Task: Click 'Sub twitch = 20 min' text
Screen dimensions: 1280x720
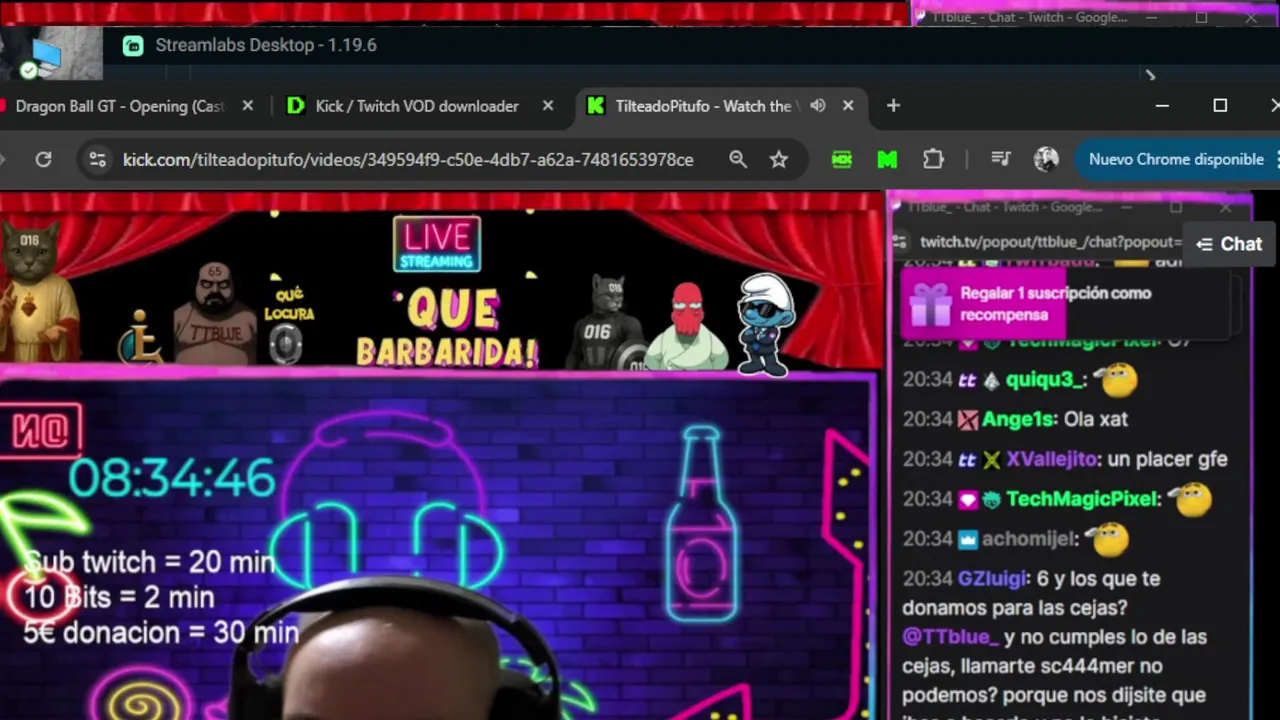Action: (x=149, y=562)
